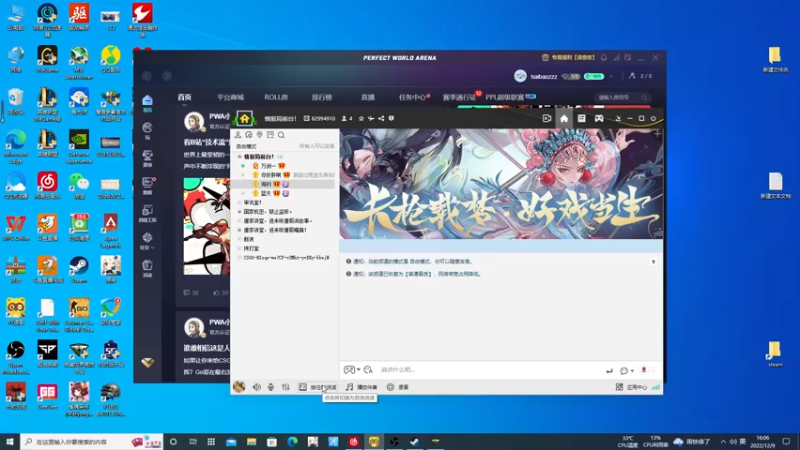Click the calendar icon above channel tree
Image resolution: width=800 pixels, height=450 pixels.
(270, 135)
